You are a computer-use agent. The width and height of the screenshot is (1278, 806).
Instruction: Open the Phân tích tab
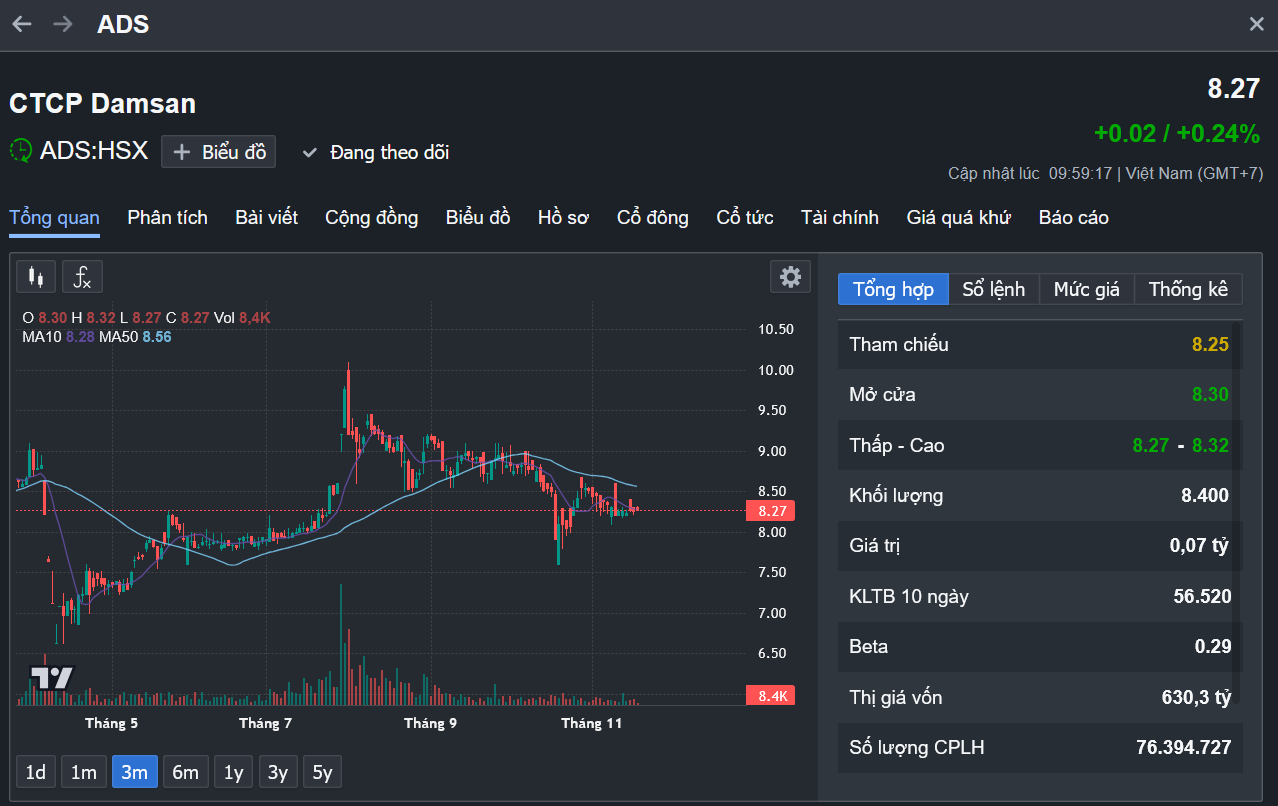(167, 217)
